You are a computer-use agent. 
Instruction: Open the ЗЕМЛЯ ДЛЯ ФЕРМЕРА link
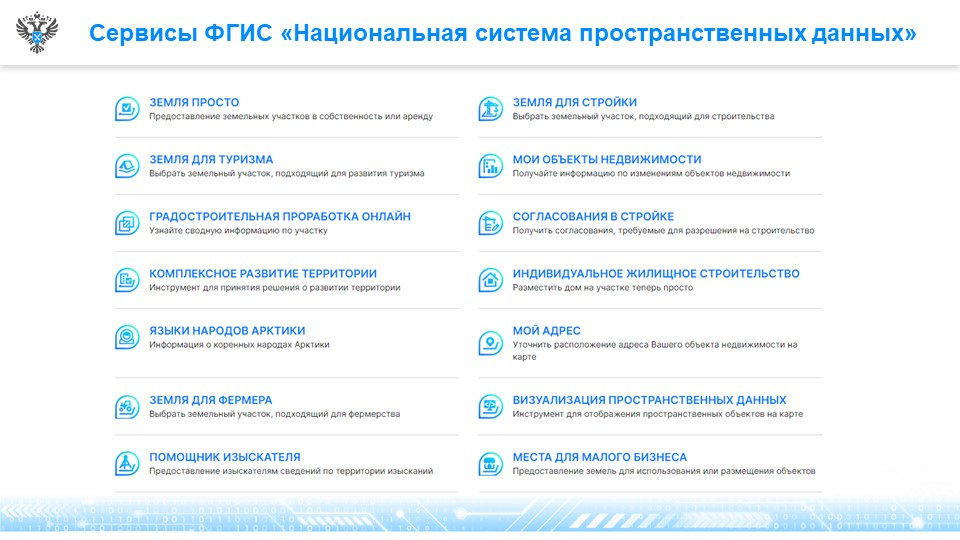tap(211, 400)
